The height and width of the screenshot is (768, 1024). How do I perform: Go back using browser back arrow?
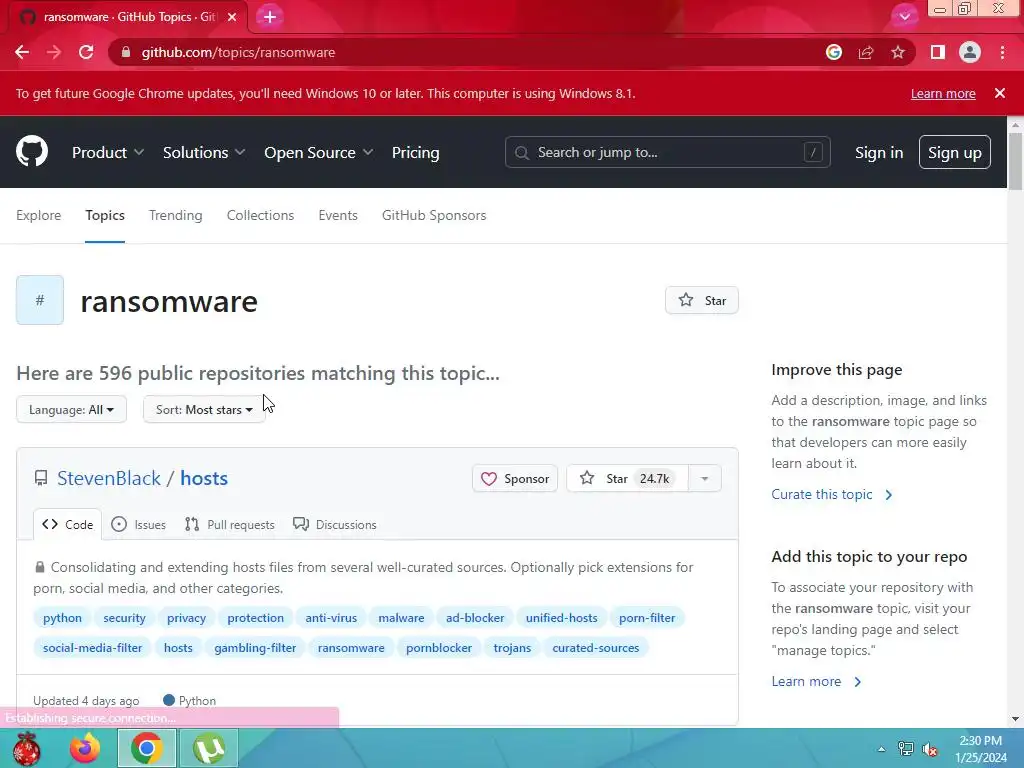pos(22,52)
